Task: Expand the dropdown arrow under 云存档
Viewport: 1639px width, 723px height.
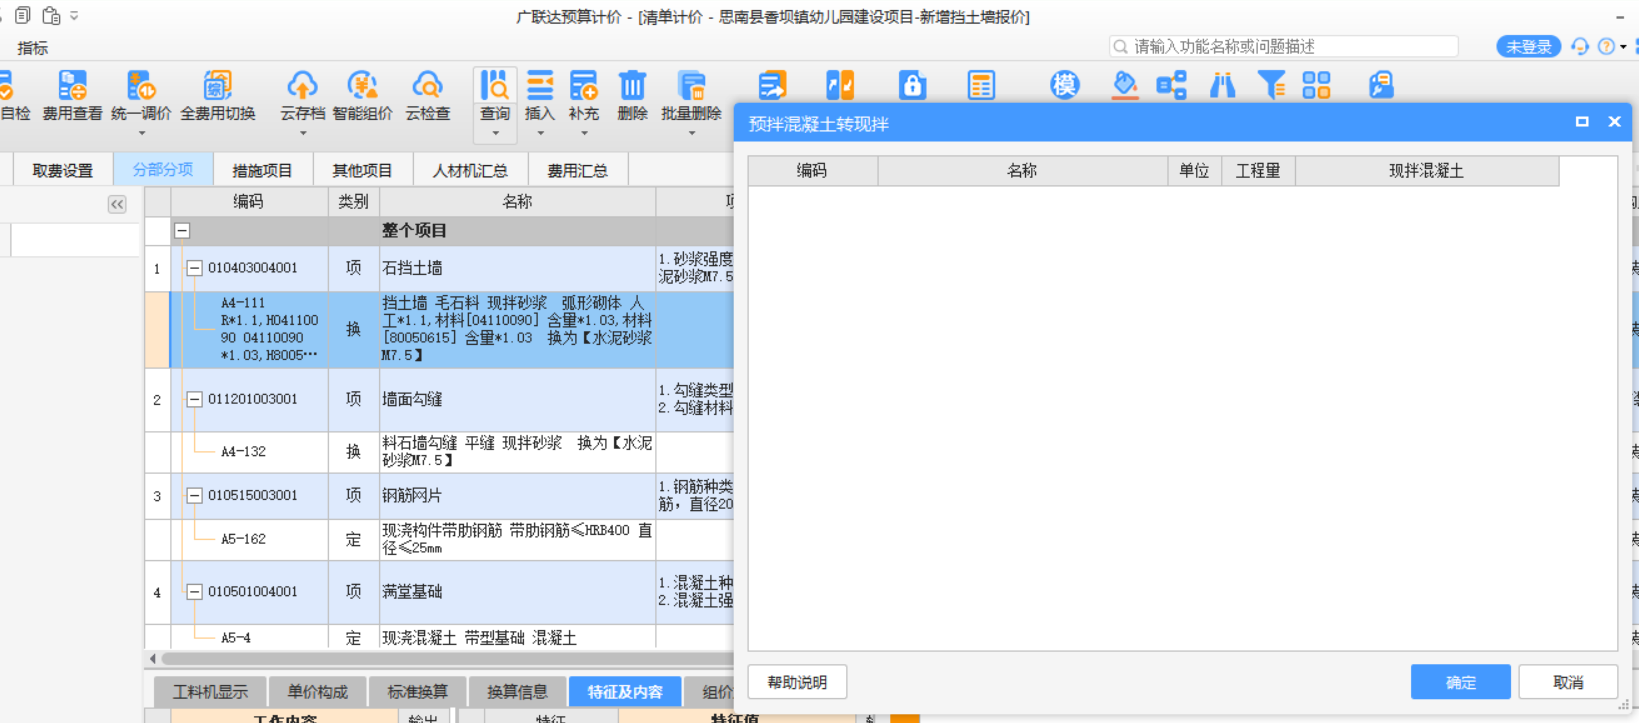Action: click(302, 133)
